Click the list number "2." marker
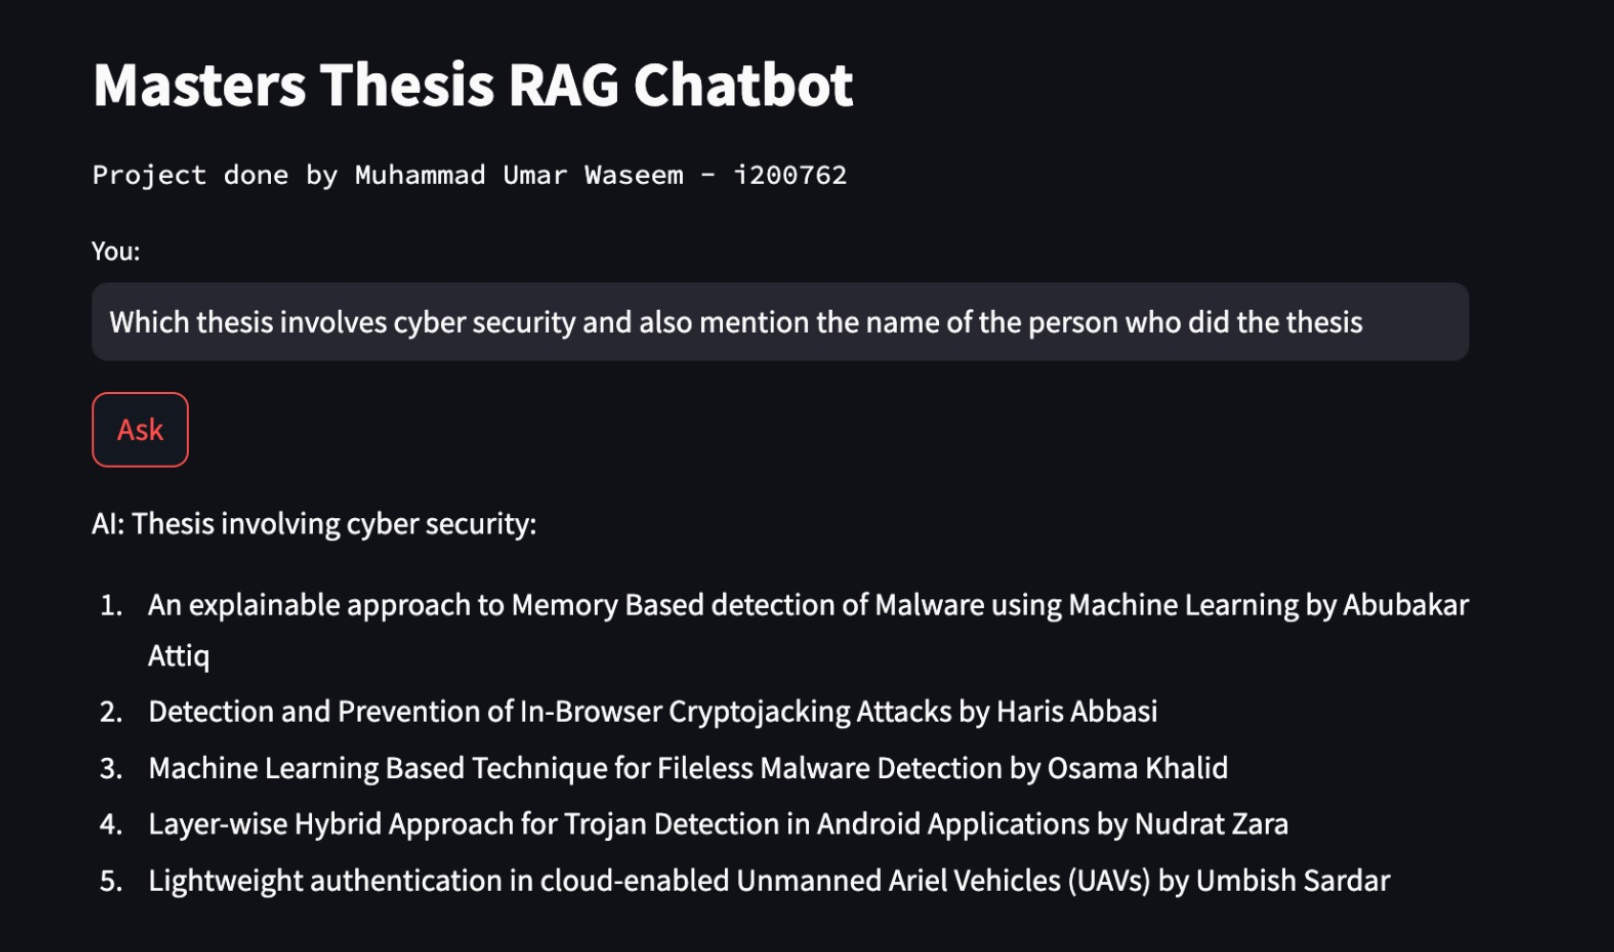This screenshot has height=952, width=1614. pos(111,712)
